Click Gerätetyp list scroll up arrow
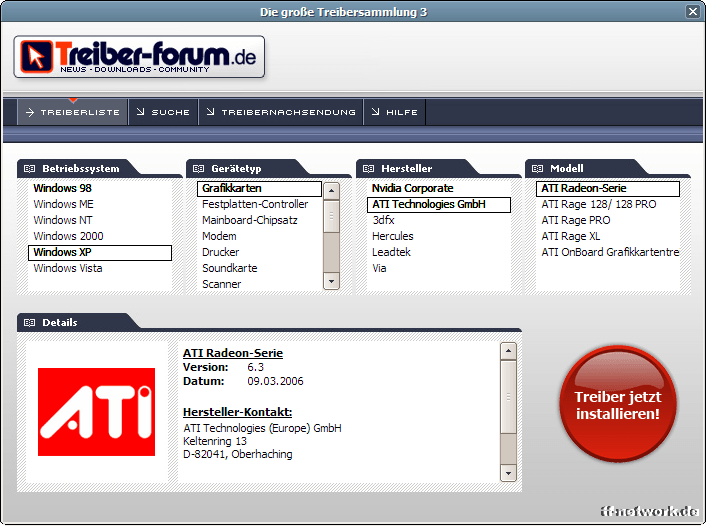Screen dimensions: 706x526 (331, 190)
